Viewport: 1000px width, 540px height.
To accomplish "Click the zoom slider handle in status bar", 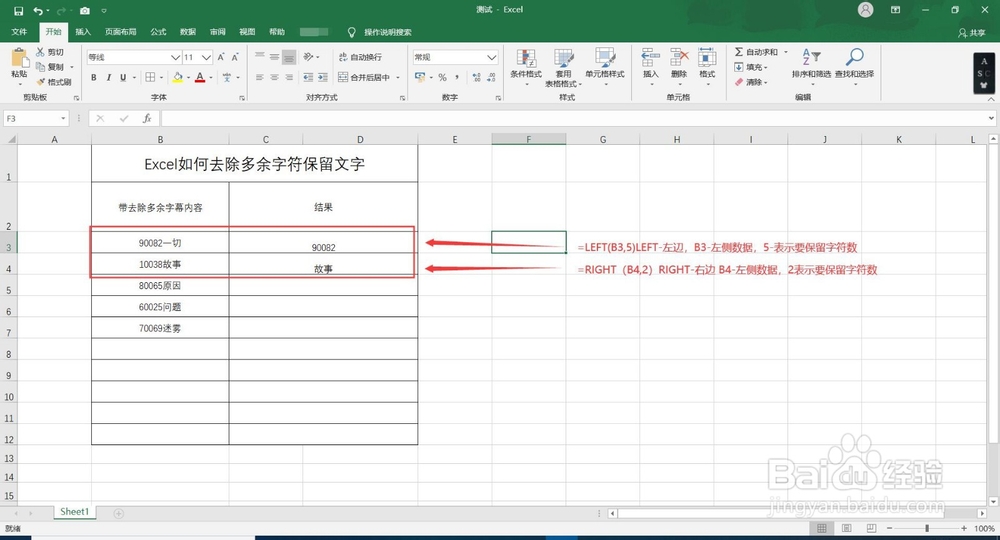I will [x=927, y=528].
